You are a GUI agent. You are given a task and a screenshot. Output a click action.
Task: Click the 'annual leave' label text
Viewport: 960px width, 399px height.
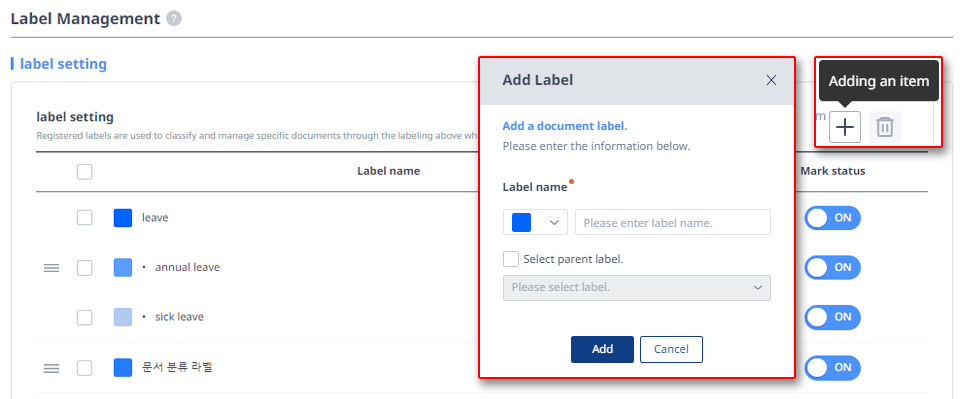(187, 267)
